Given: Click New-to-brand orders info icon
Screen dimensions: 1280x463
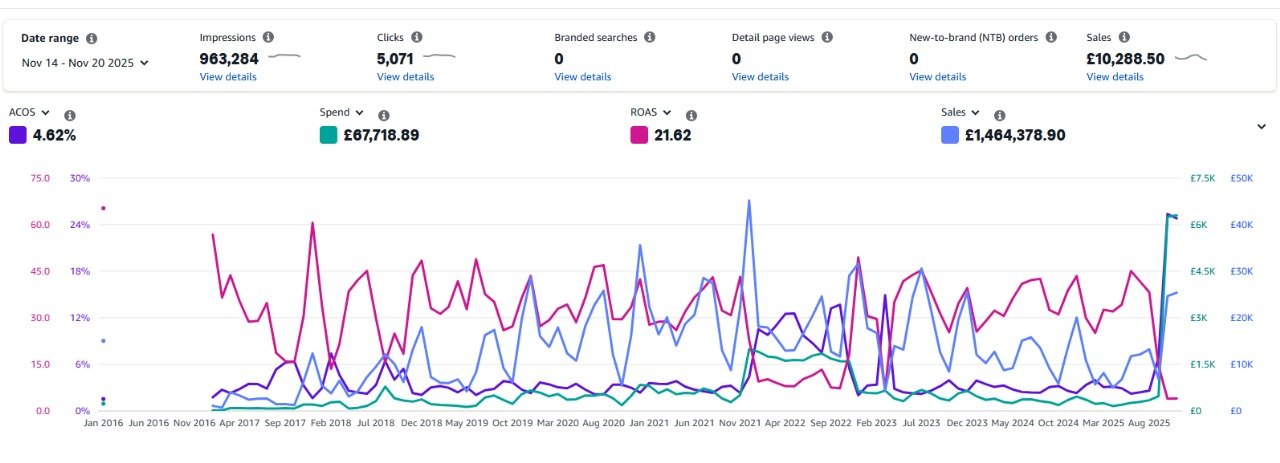Looking at the screenshot, I should pos(1051,37).
